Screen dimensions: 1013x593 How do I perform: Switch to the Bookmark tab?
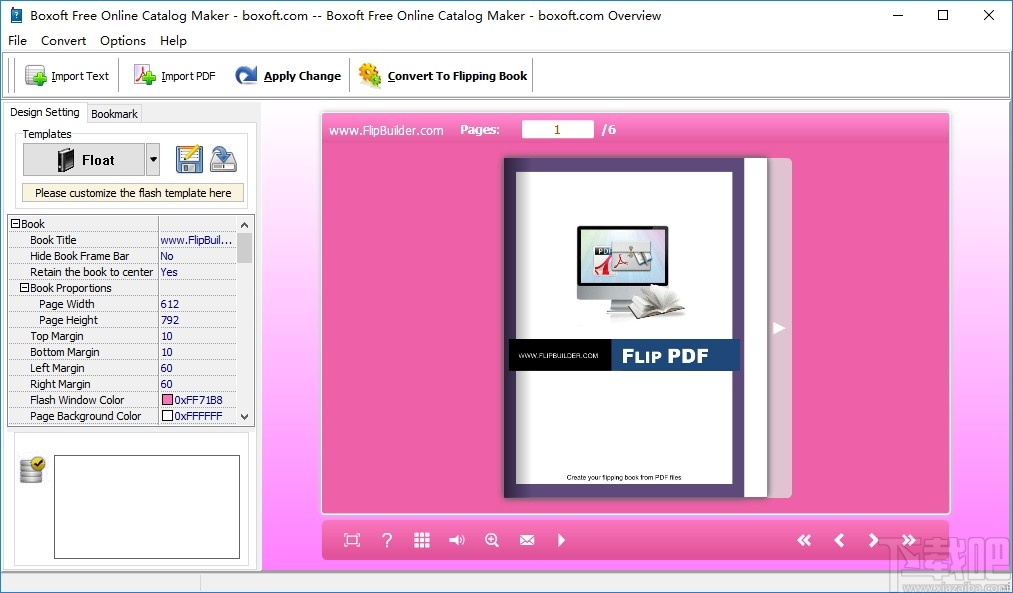click(113, 113)
